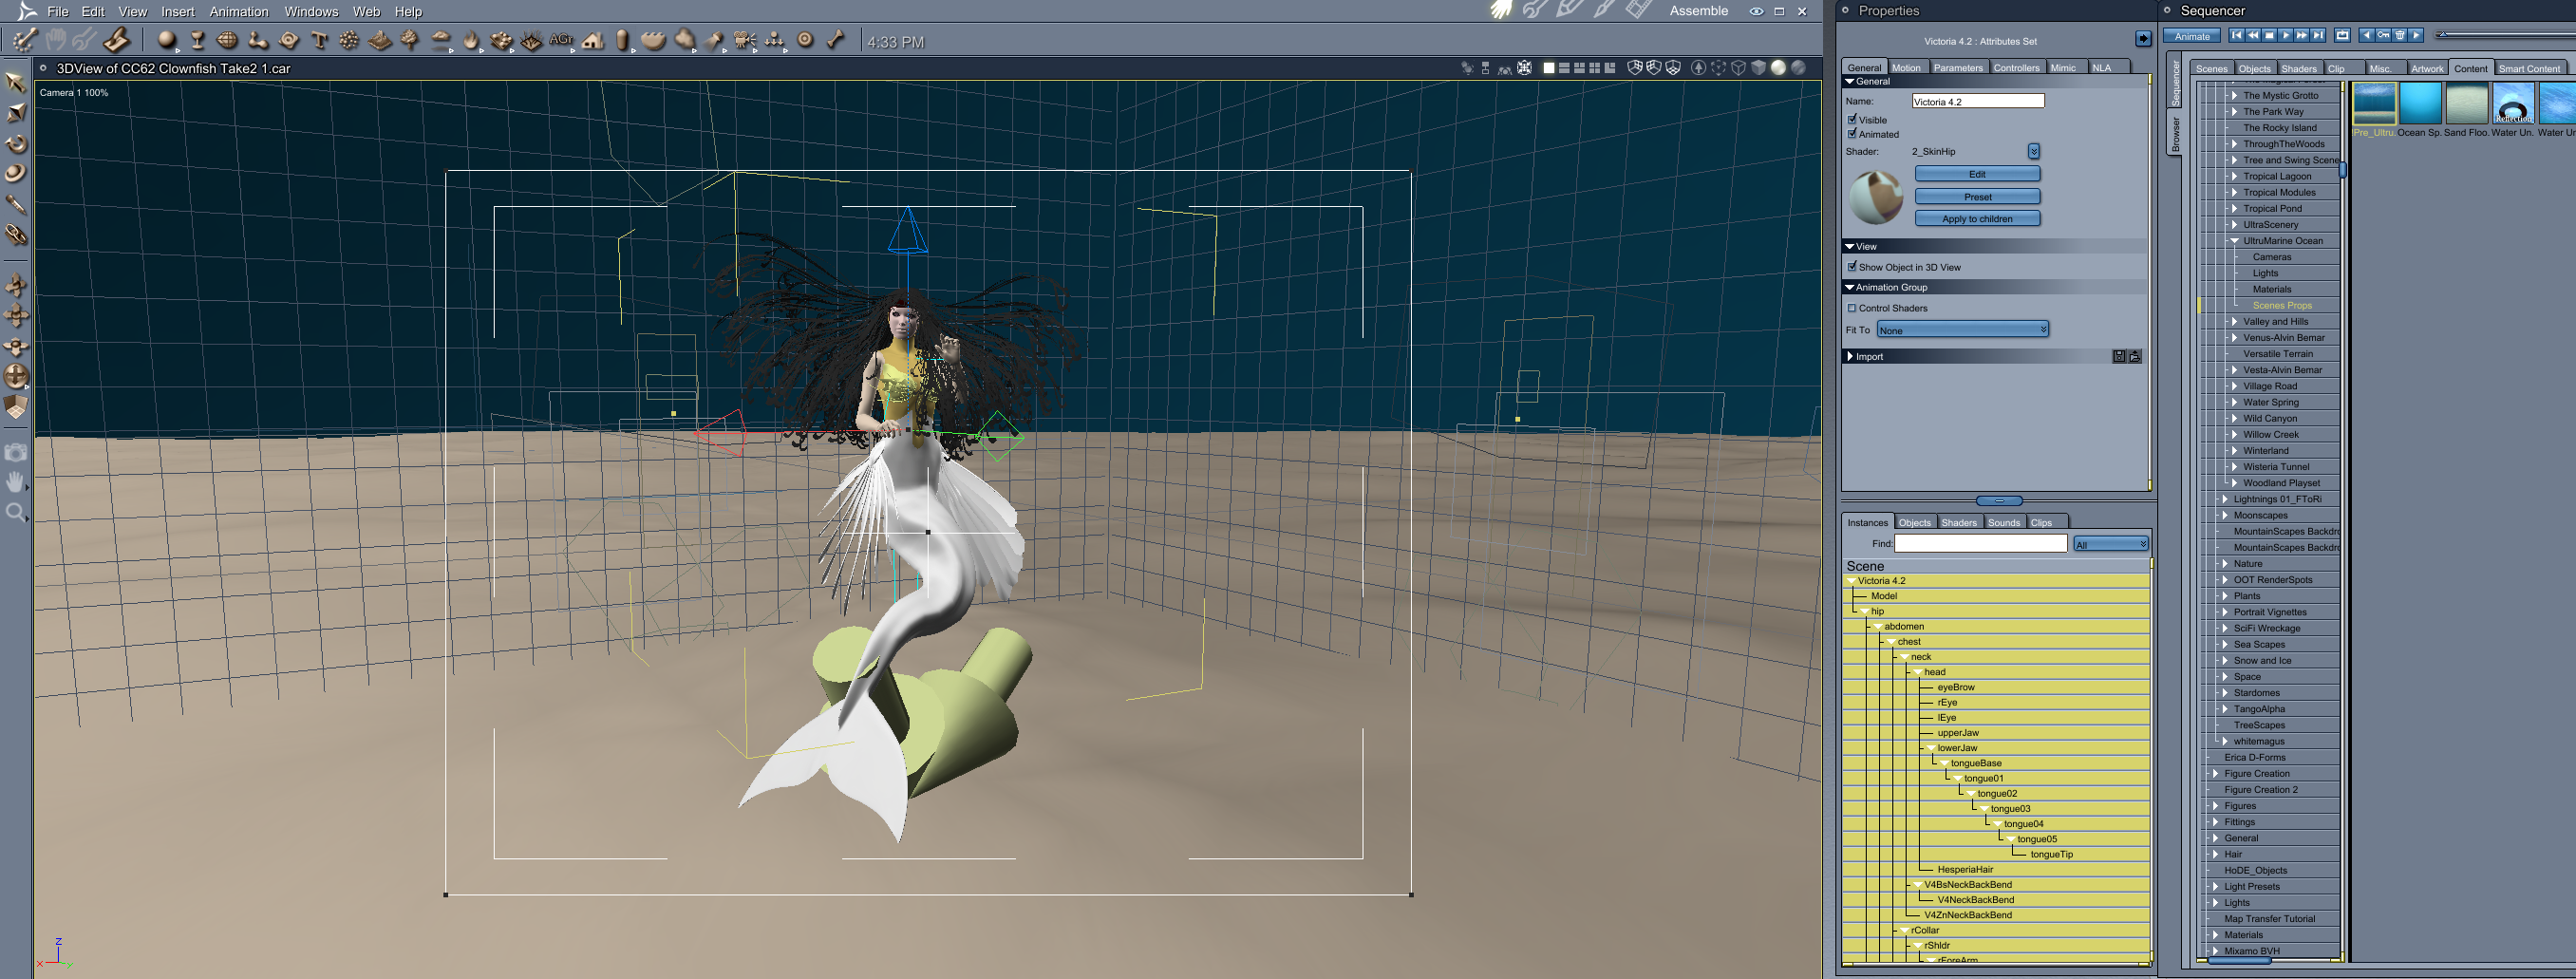This screenshot has width=2576, height=979.
Task: Click the Preset button
Action: pyautogui.click(x=1977, y=197)
